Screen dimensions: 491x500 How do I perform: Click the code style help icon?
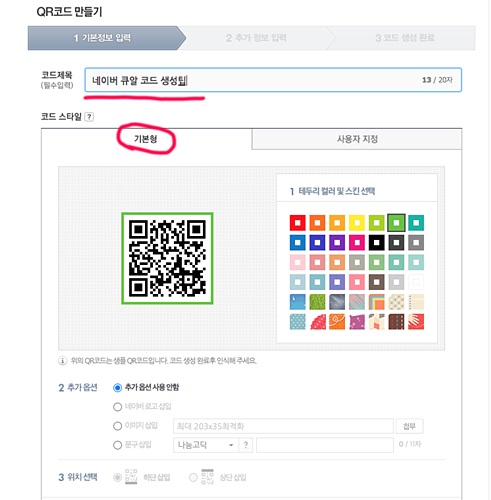89,117
